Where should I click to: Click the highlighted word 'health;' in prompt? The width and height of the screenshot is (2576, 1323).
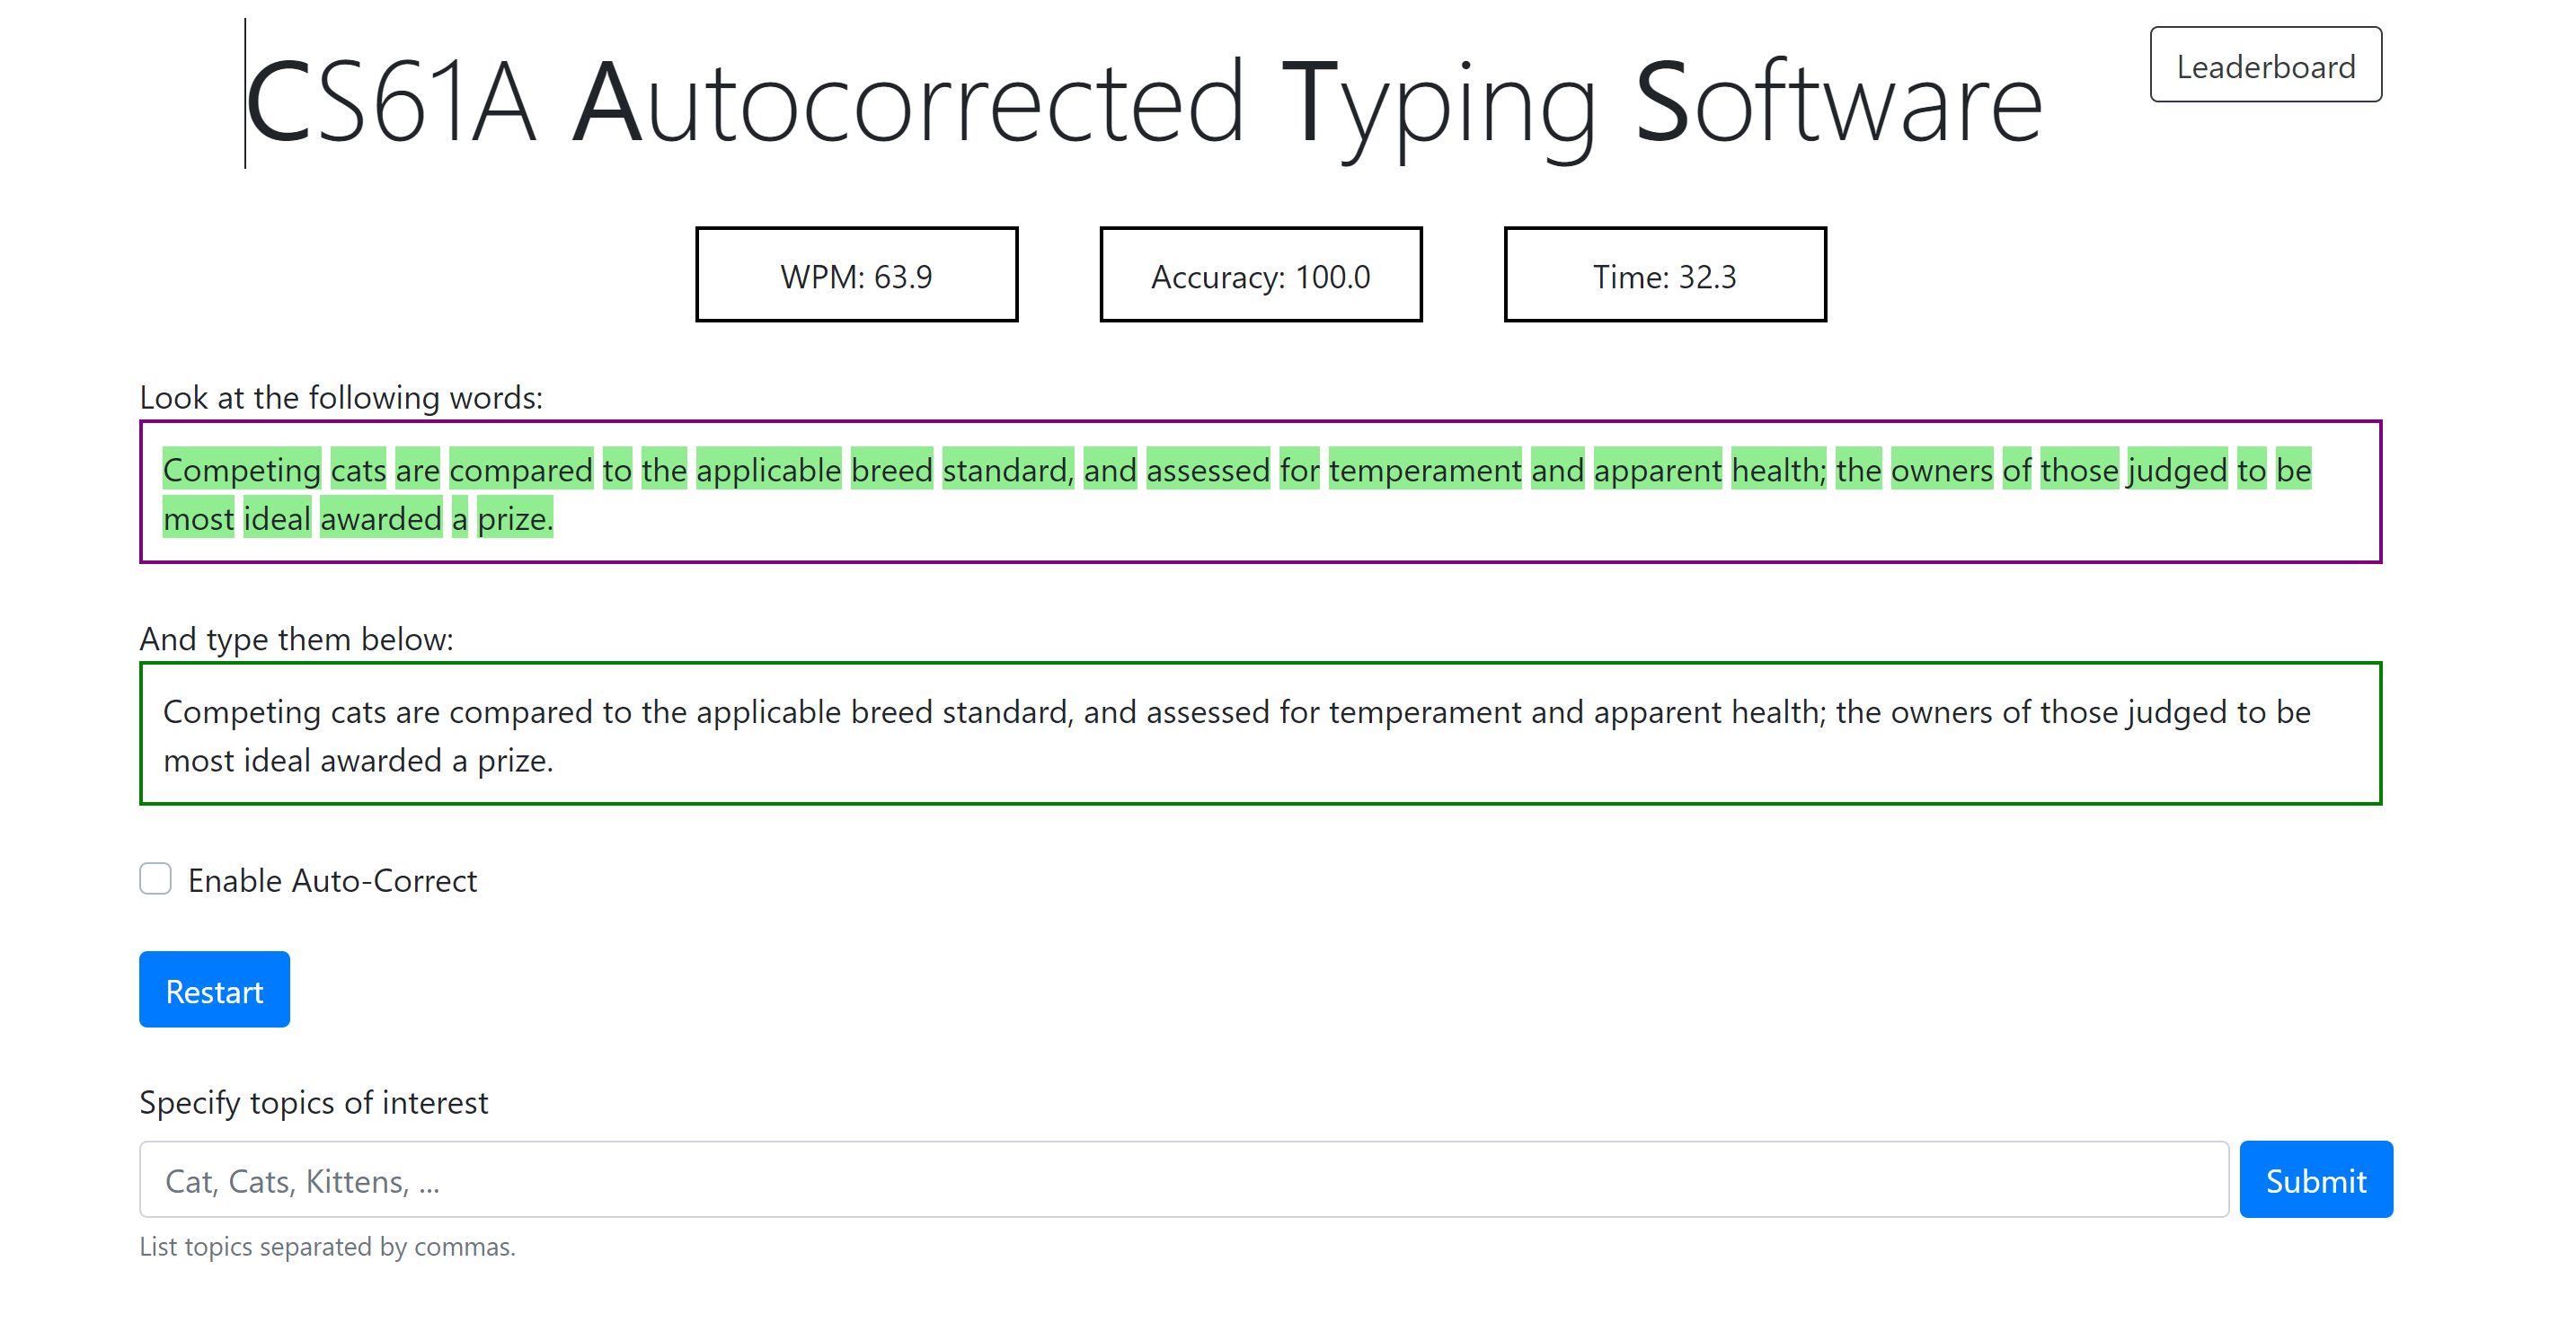(1779, 470)
